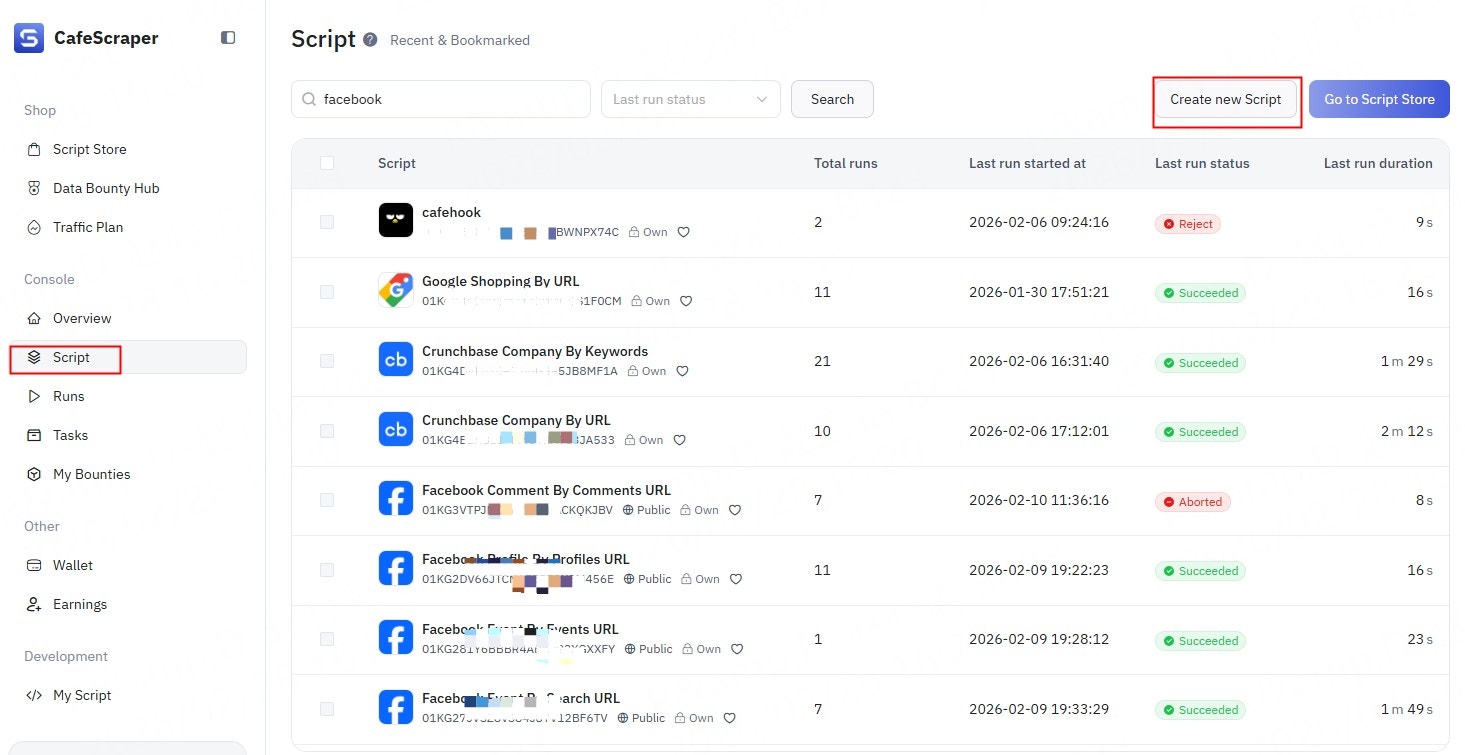Open the Script help question-mark icon
Screen dimensions: 1465x755
370,40
